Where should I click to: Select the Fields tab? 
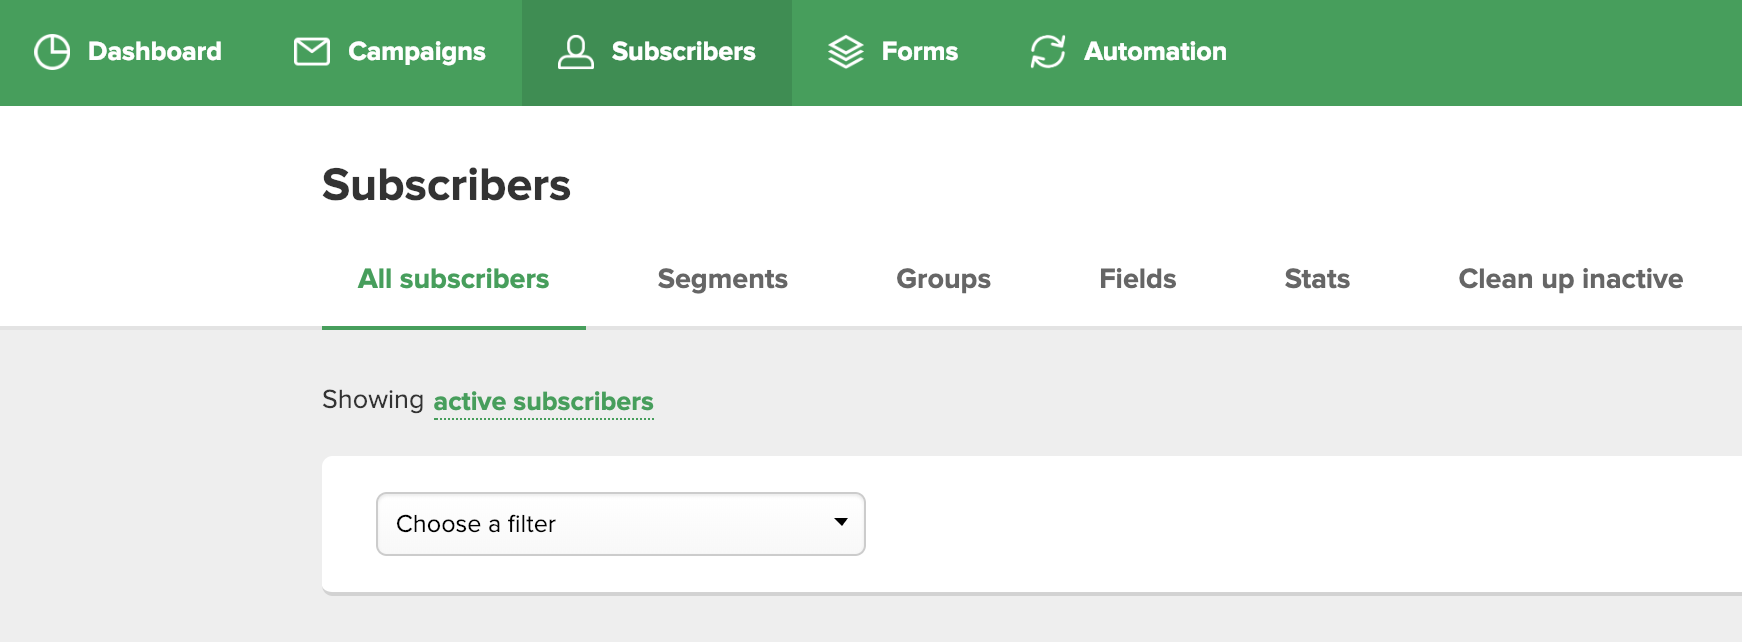tap(1138, 279)
